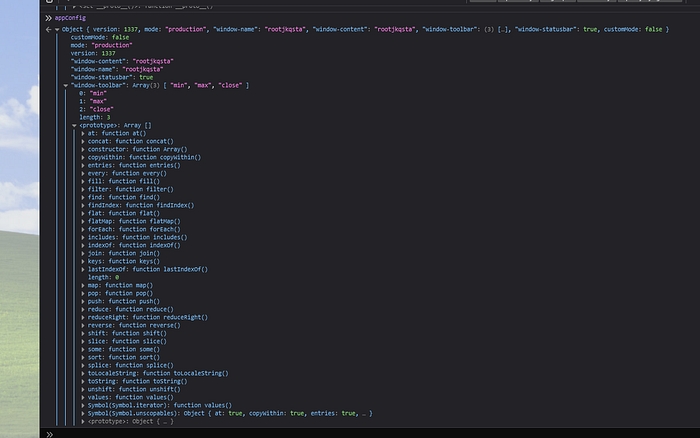Expand the lastIndexOf function entry
The width and height of the screenshot is (700, 438).
pos(83,269)
